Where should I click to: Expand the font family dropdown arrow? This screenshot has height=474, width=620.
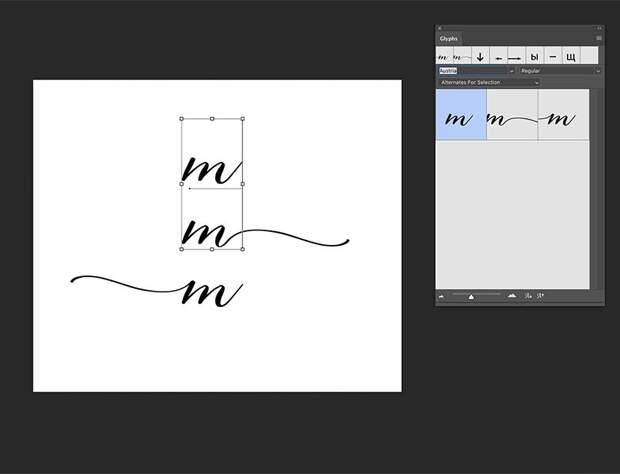point(512,71)
